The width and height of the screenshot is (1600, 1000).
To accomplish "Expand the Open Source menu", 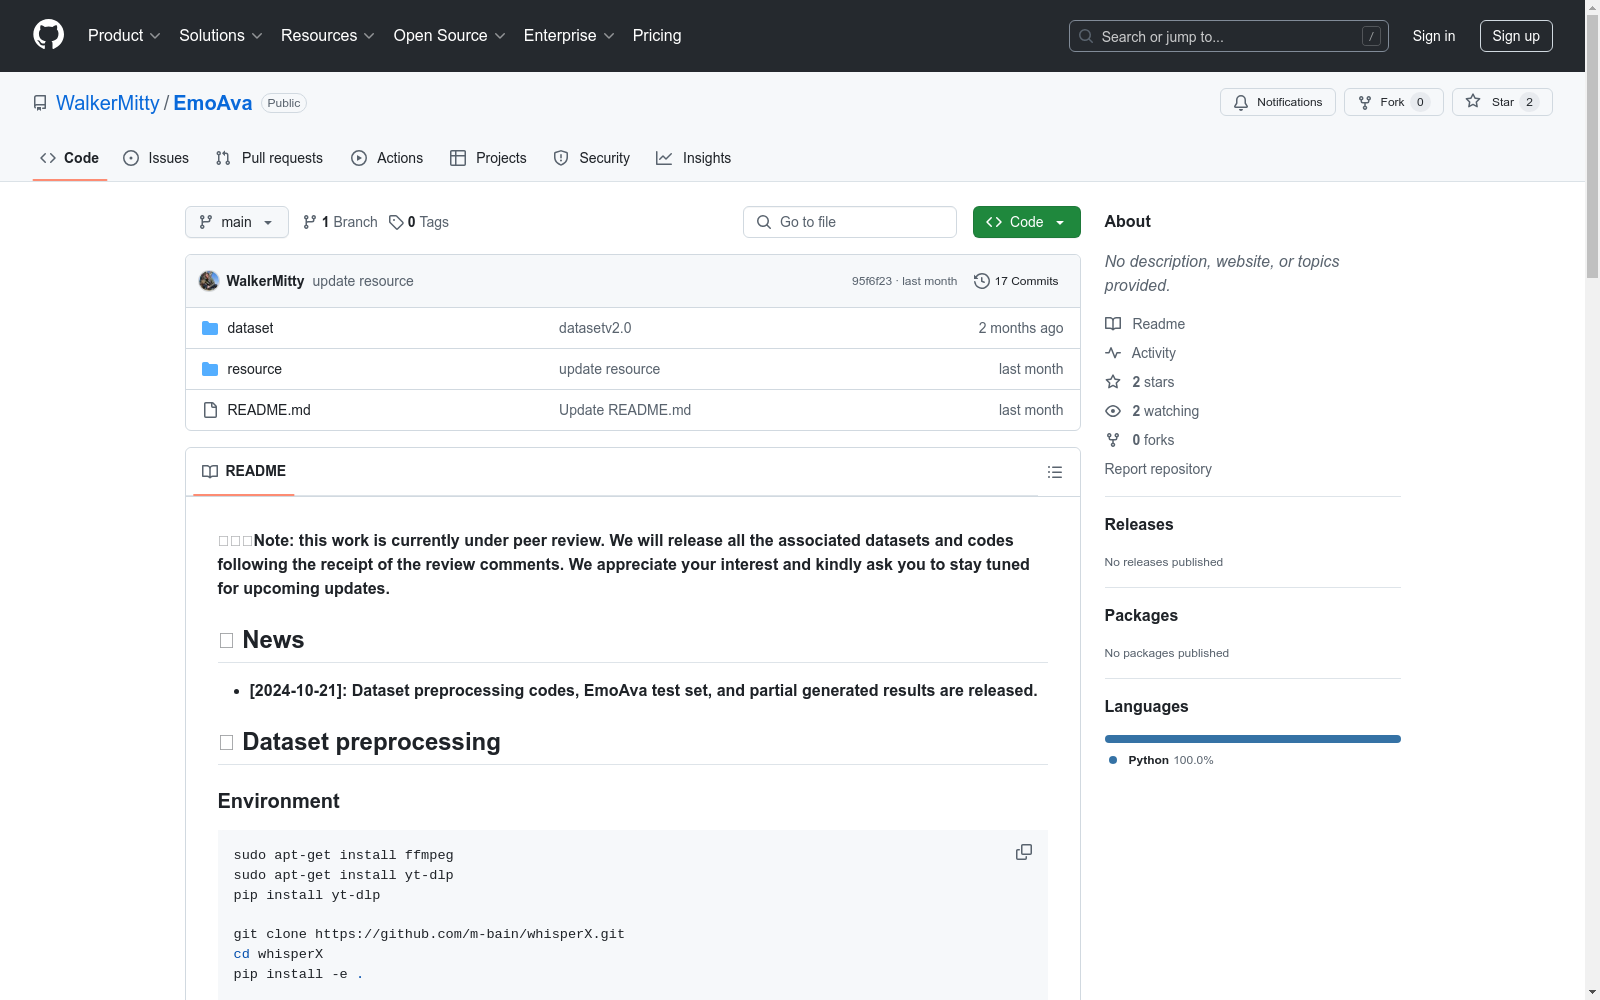I will coord(450,35).
